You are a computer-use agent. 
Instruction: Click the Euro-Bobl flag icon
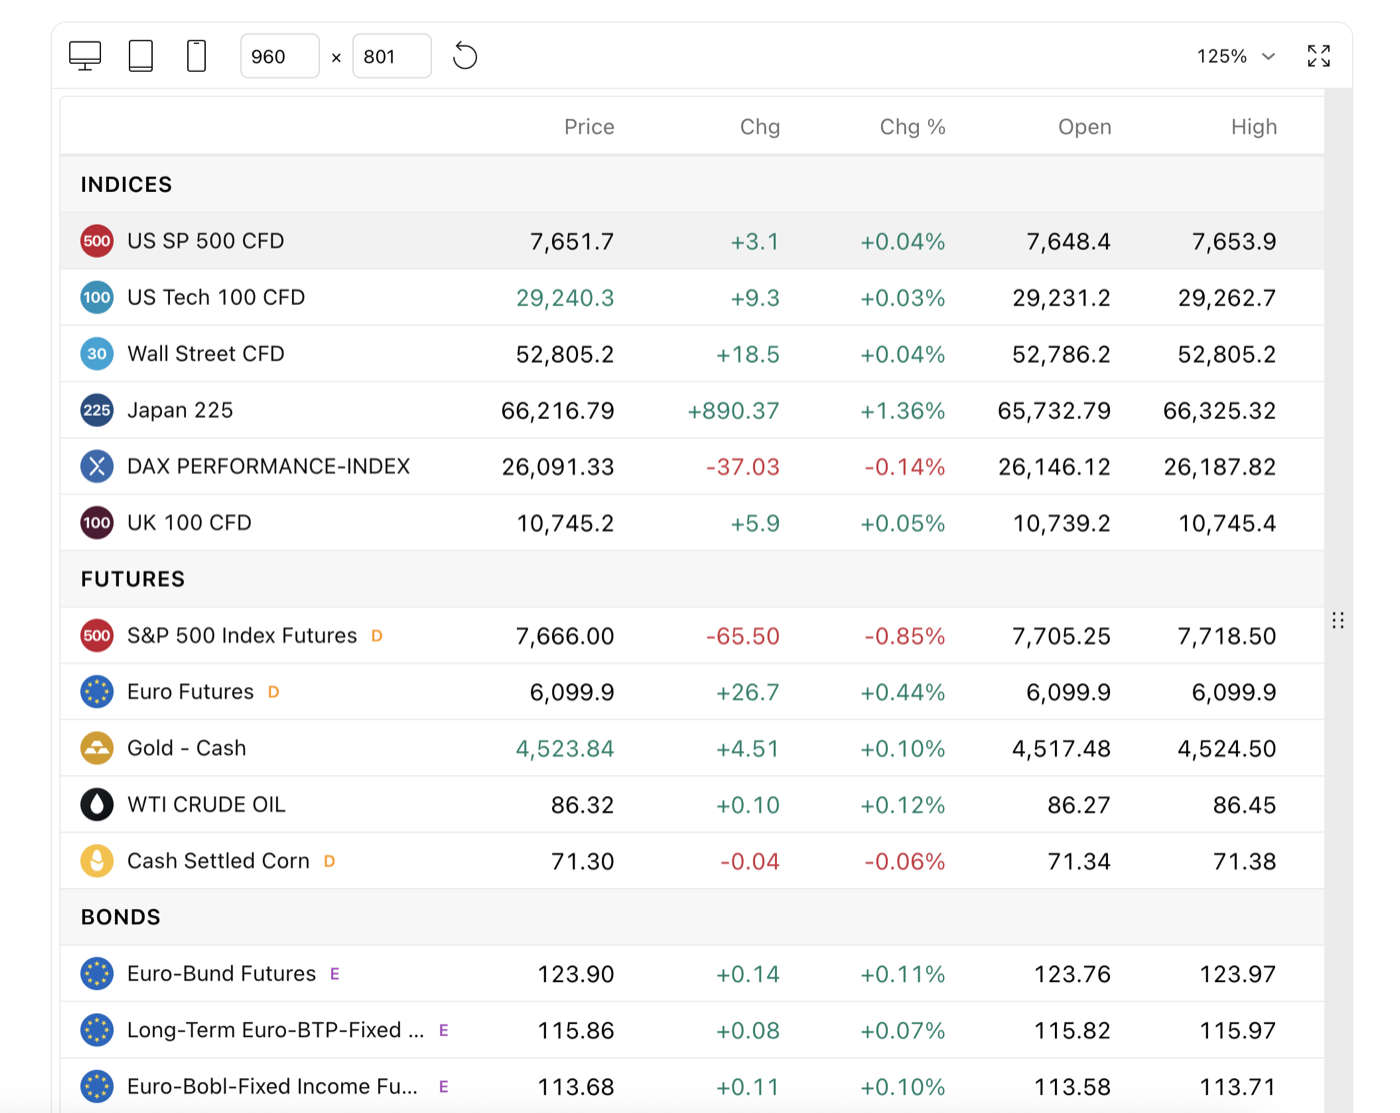pyautogui.click(x=97, y=1086)
